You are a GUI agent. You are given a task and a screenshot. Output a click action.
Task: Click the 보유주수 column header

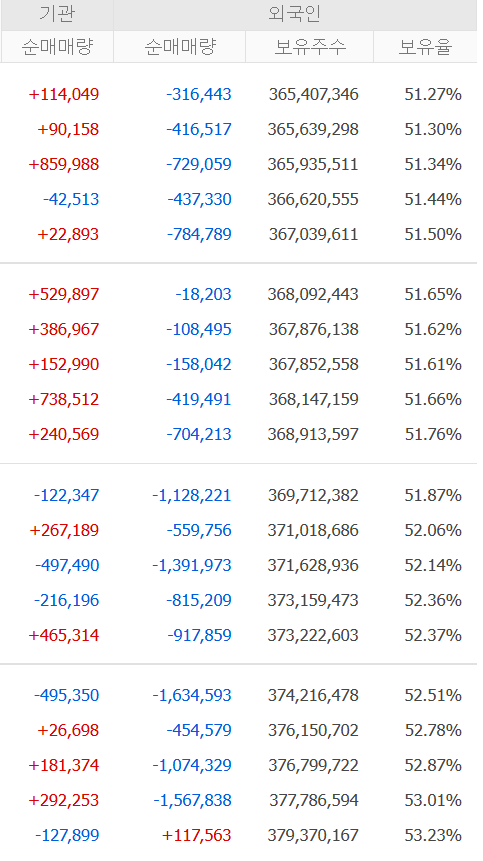[x=310, y=47]
